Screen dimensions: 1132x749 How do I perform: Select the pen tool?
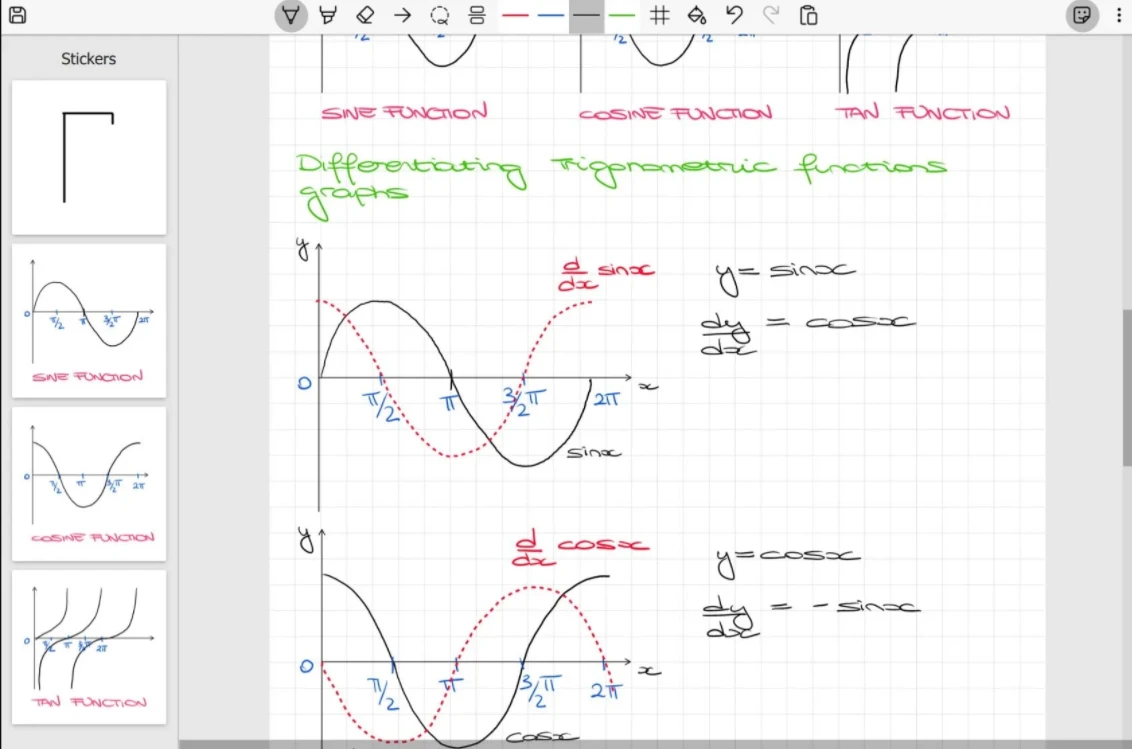pos(291,15)
